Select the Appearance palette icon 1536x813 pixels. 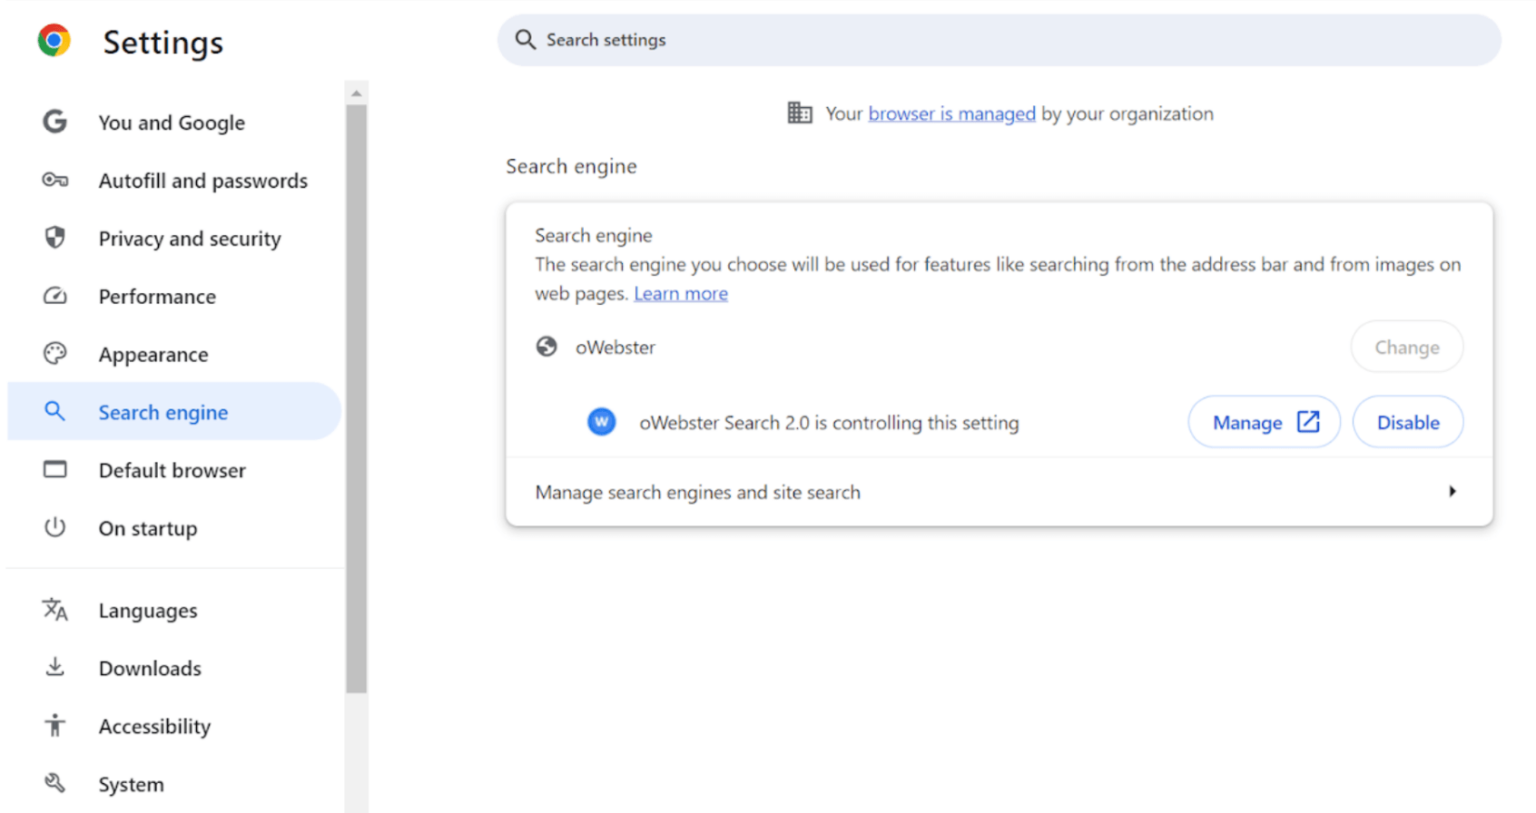tap(55, 354)
